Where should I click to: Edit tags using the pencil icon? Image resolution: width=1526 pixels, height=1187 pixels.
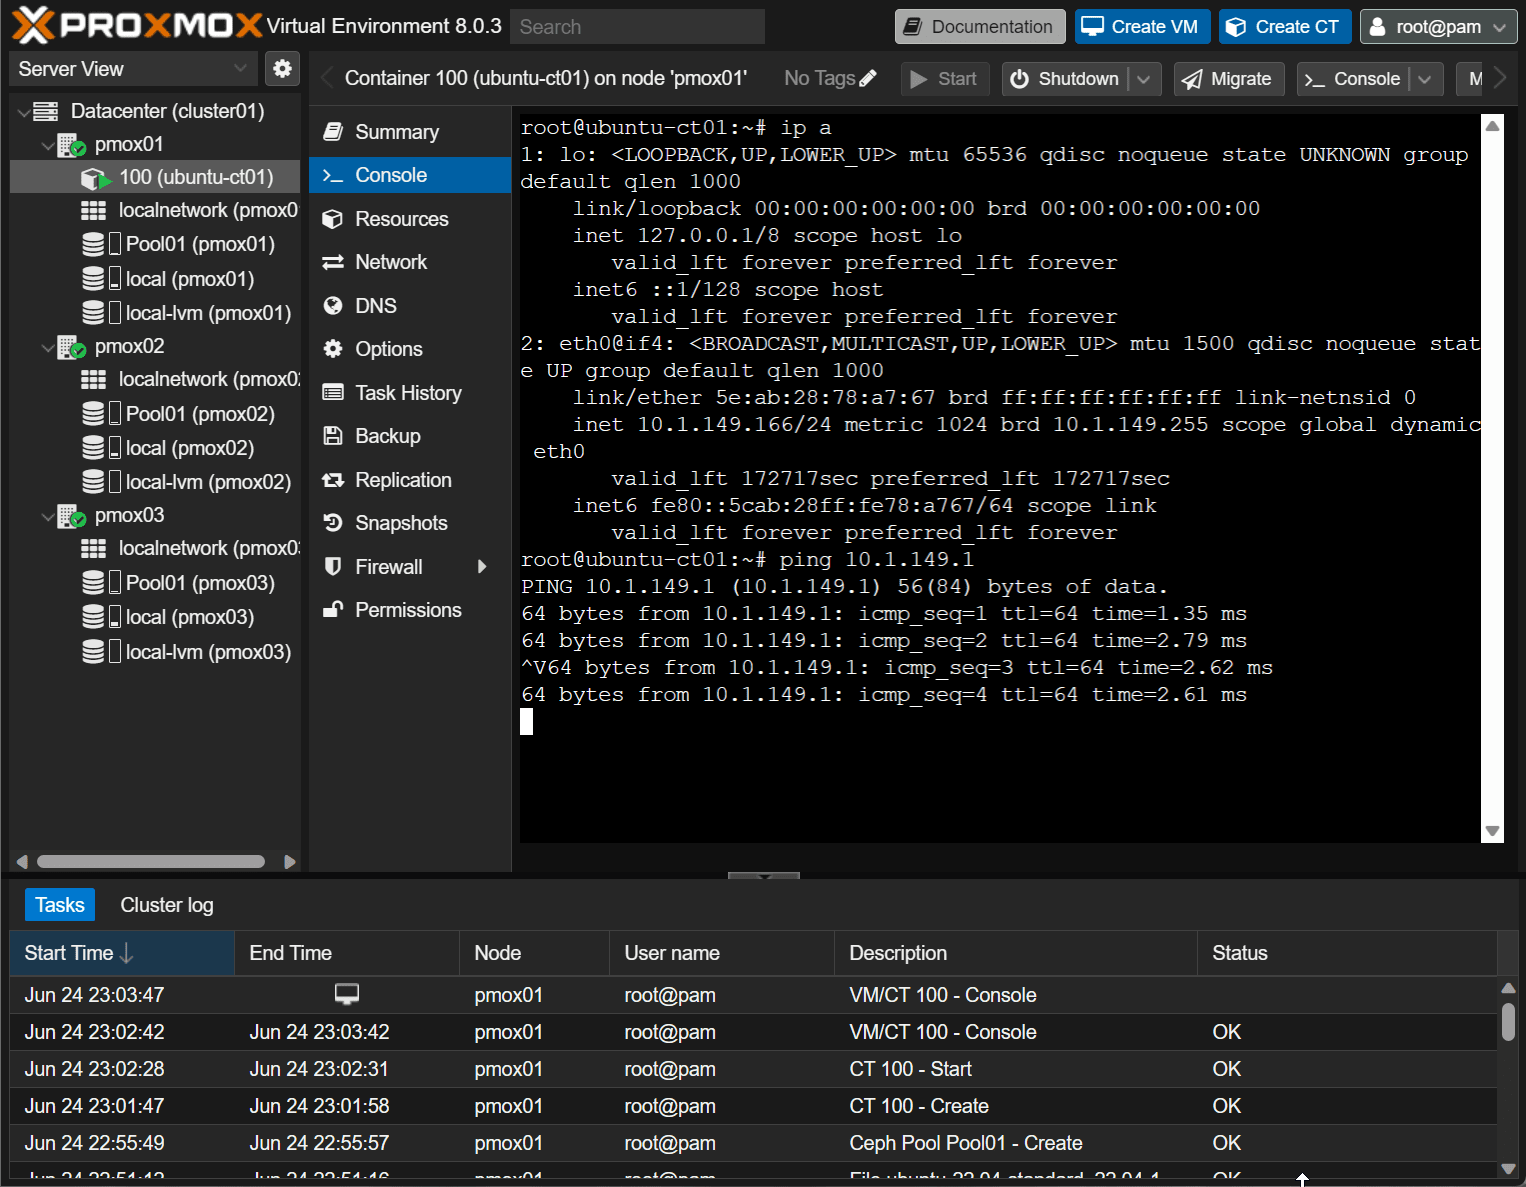click(x=866, y=76)
